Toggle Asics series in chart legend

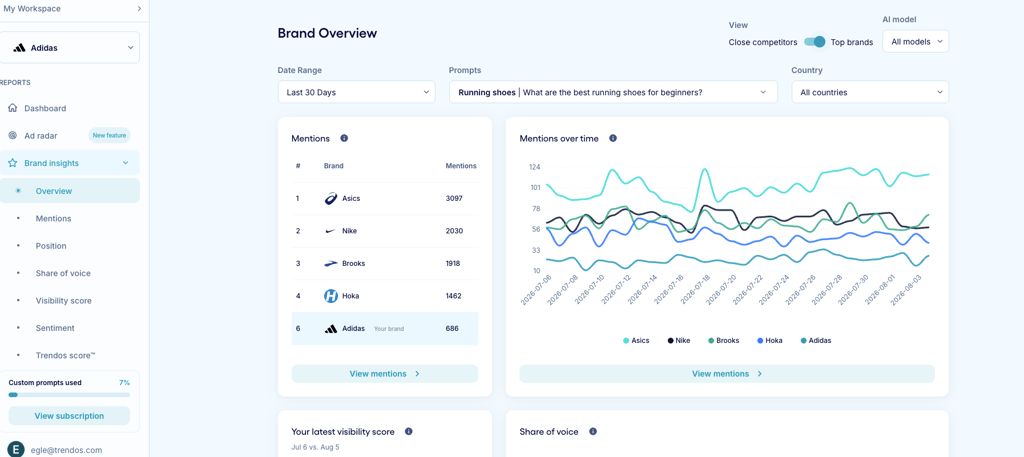point(636,341)
